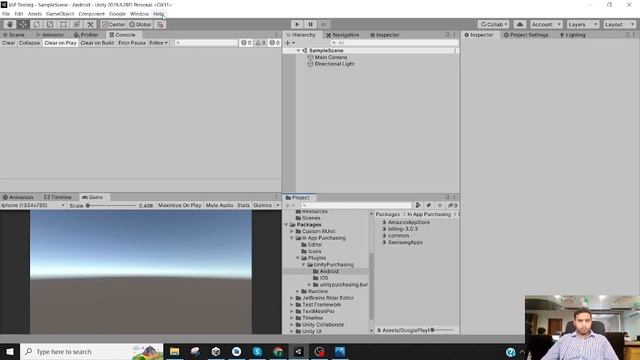This screenshot has width=640, height=360.
Task: Toggle Clear on Play option
Action: 60,43
